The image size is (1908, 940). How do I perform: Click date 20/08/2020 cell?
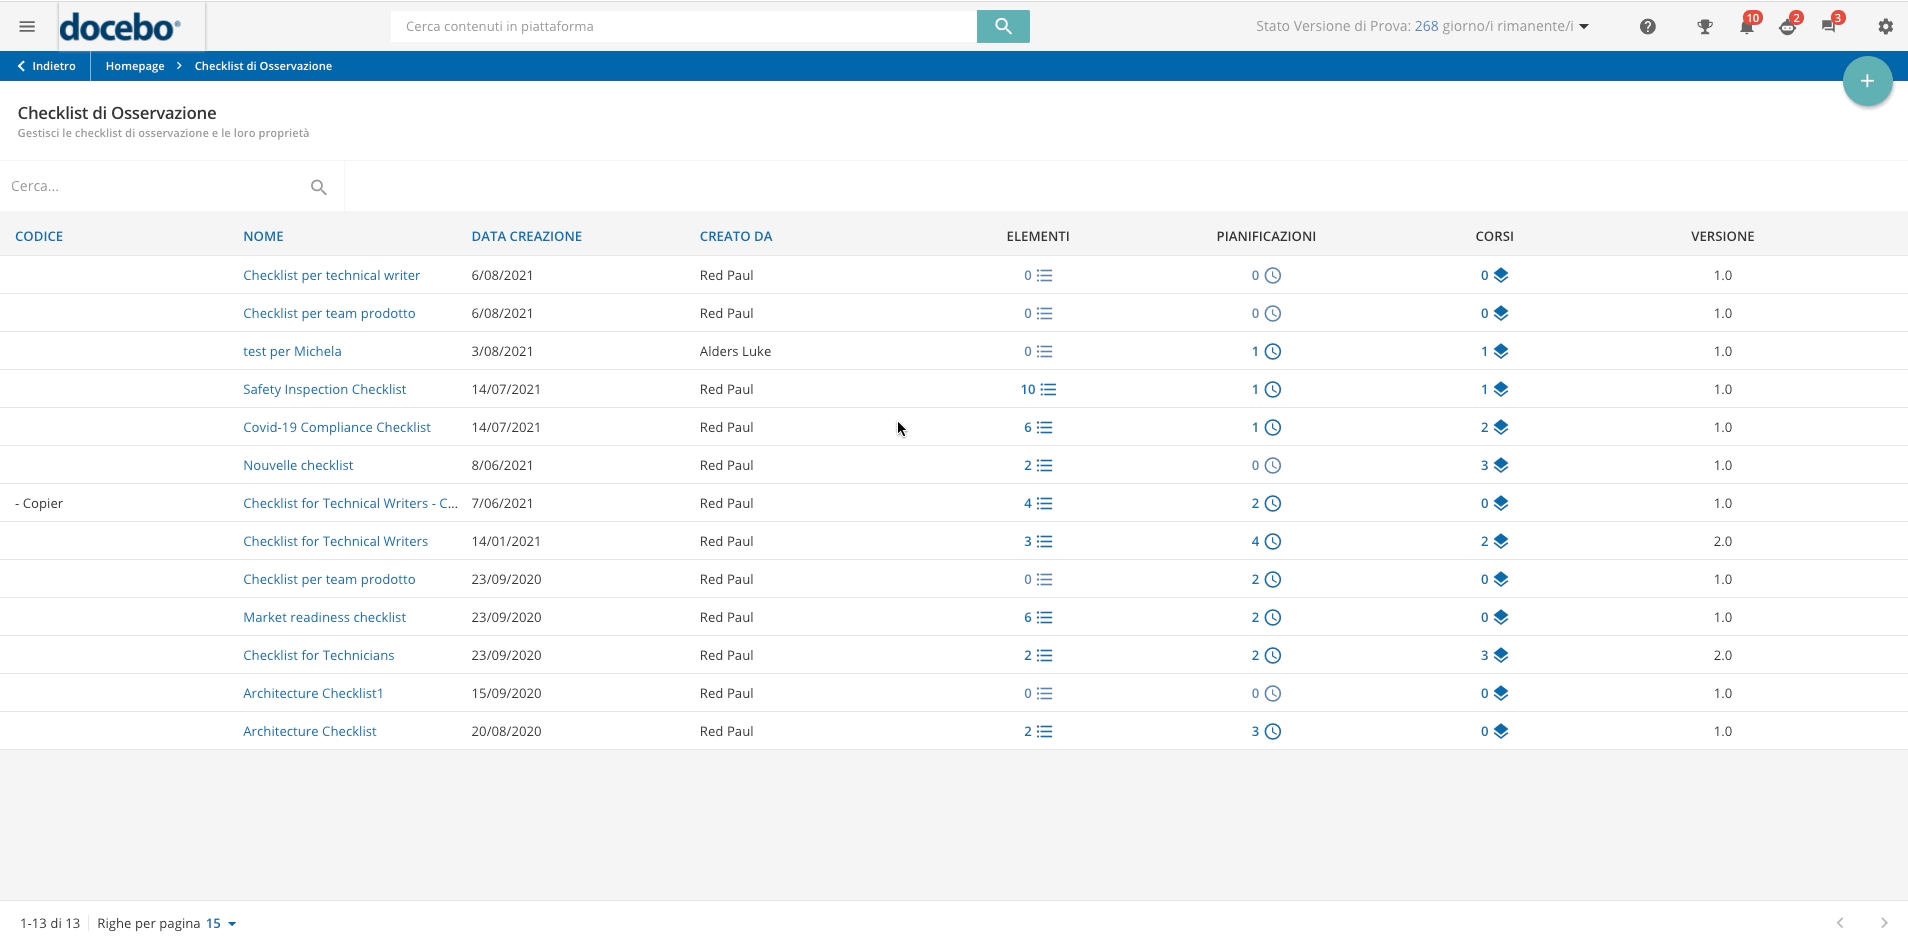pyautogui.click(x=506, y=732)
